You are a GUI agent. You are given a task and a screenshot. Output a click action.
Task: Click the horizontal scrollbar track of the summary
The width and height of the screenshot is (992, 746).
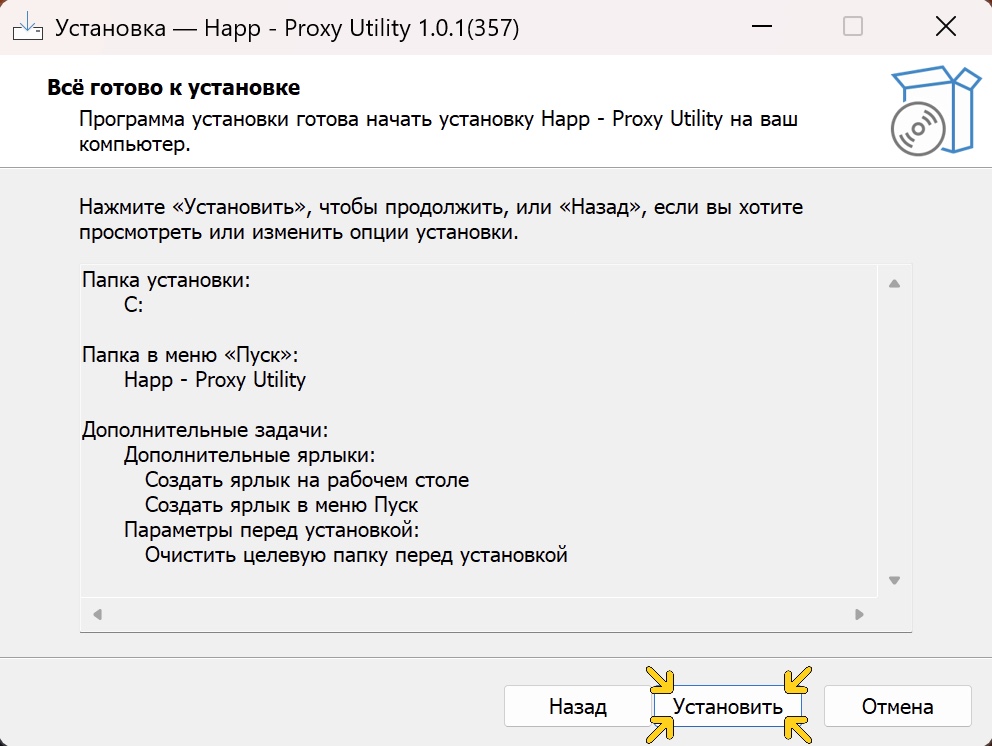[478, 614]
